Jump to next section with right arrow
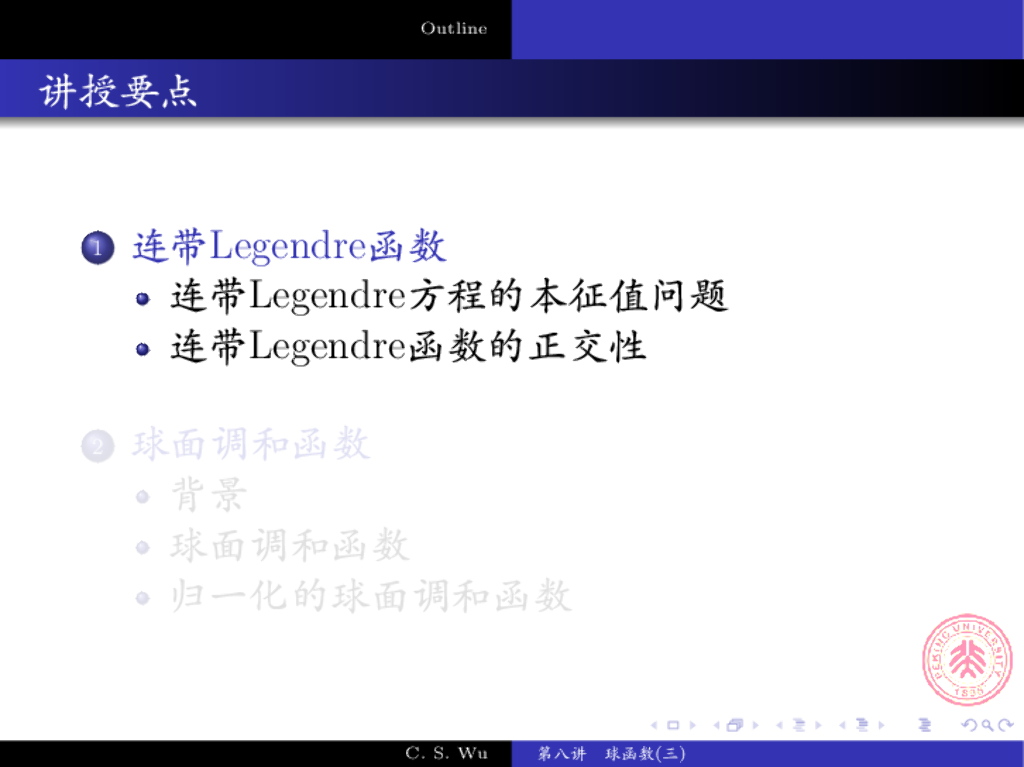This screenshot has height=767, width=1024. tap(882, 725)
